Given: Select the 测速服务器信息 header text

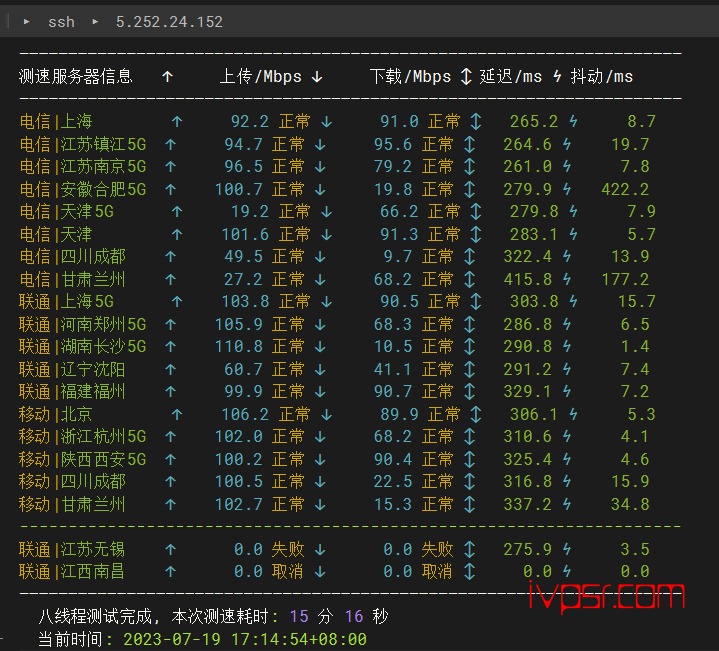Looking at the screenshot, I should point(76,77).
